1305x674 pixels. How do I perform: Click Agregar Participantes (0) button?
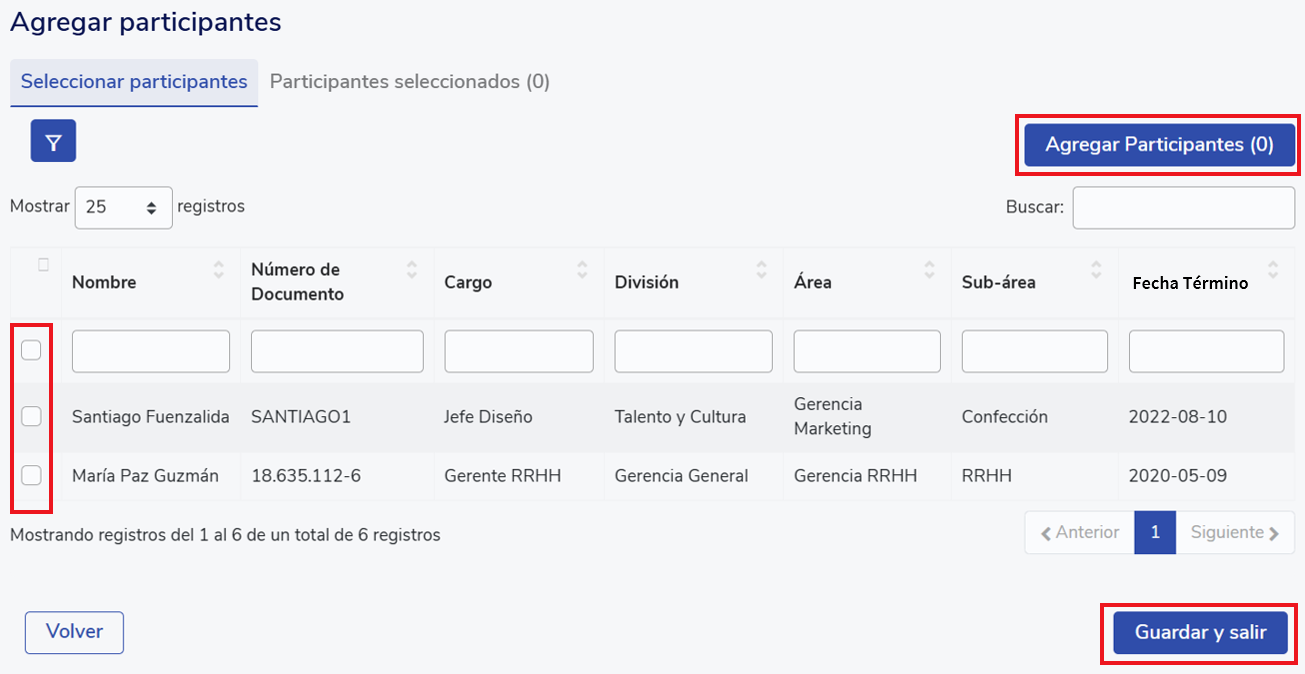click(1159, 145)
